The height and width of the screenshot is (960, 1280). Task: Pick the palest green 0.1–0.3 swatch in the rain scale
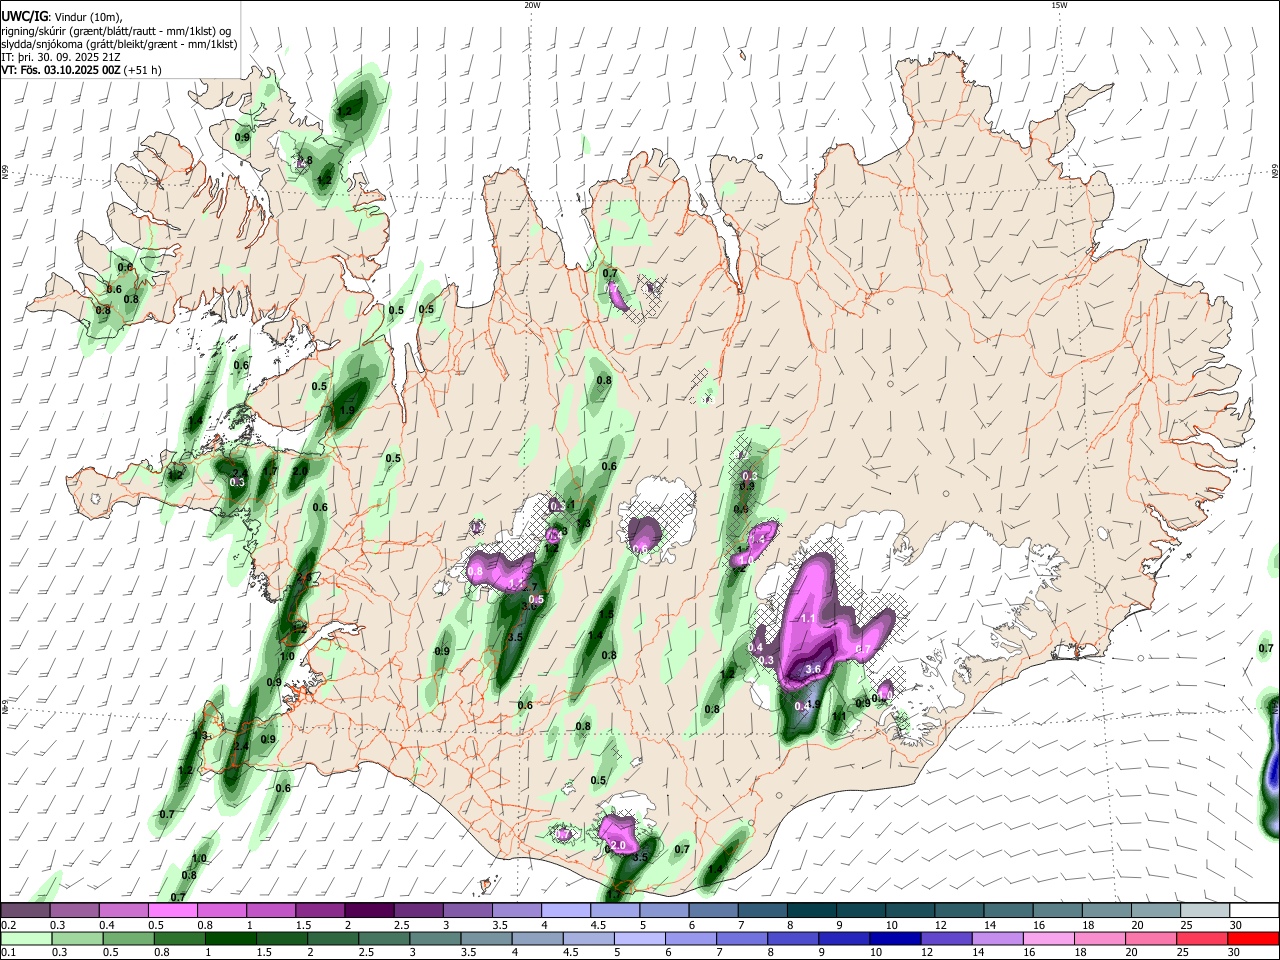click(x=25, y=938)
